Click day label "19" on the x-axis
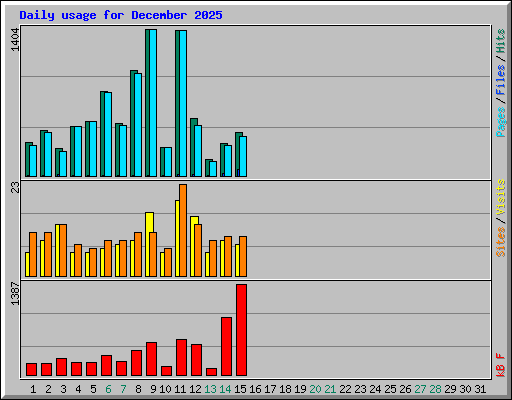Viewport: 512px width, 400px height. pyautogui.click(x=300, y=389)
